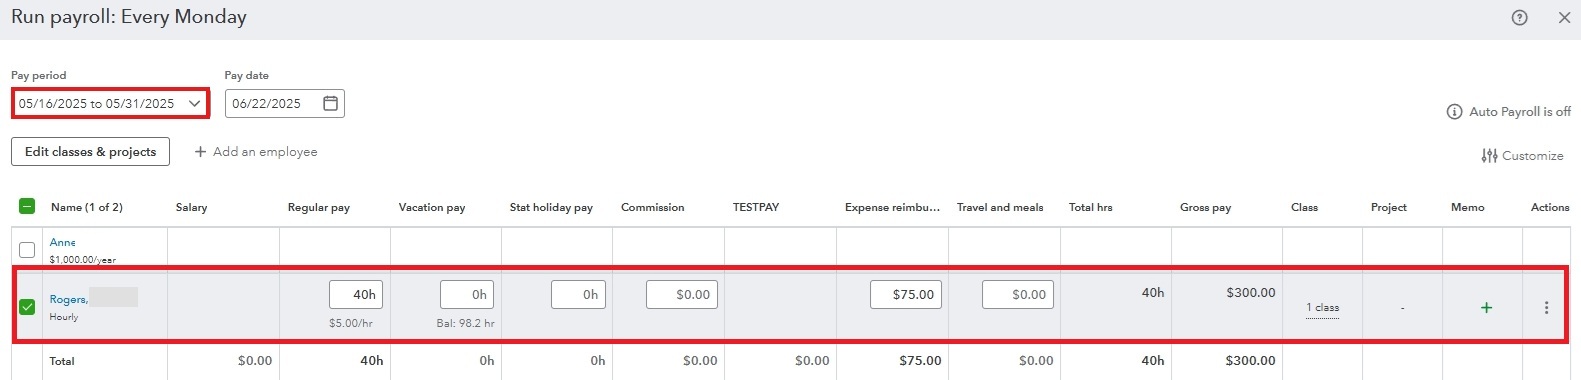1581x380 pixels.
Task: Click the plus icon for Add an employee
Action: [x=200, y=151]
